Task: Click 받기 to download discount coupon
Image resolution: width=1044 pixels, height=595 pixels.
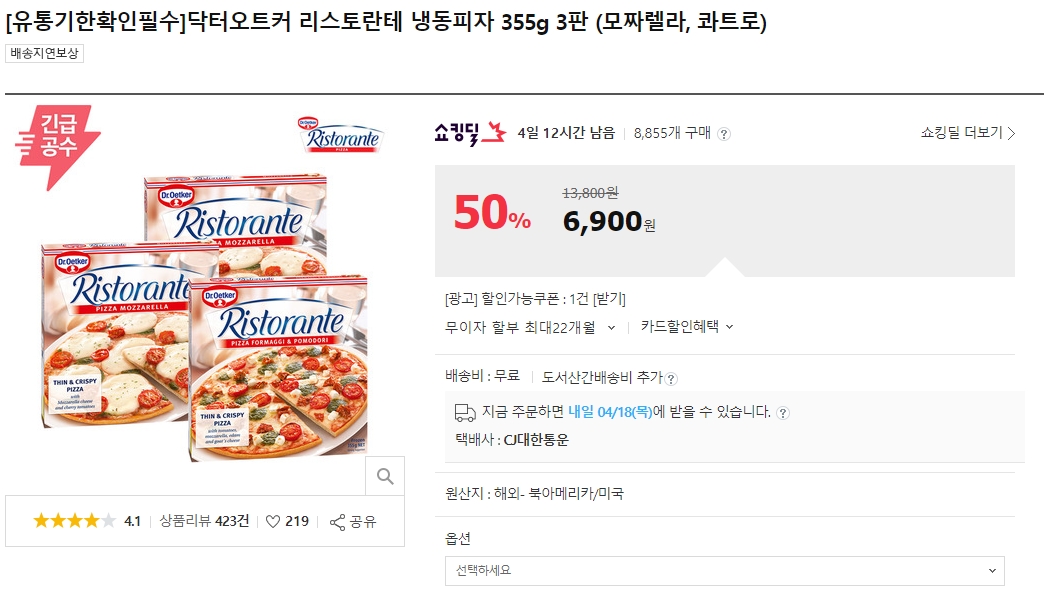Action: point(609,299)
